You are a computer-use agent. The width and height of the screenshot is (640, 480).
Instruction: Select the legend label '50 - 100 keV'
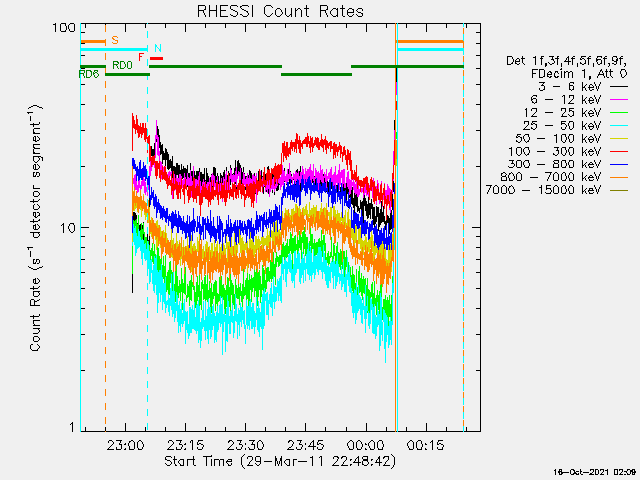(558, 138)
